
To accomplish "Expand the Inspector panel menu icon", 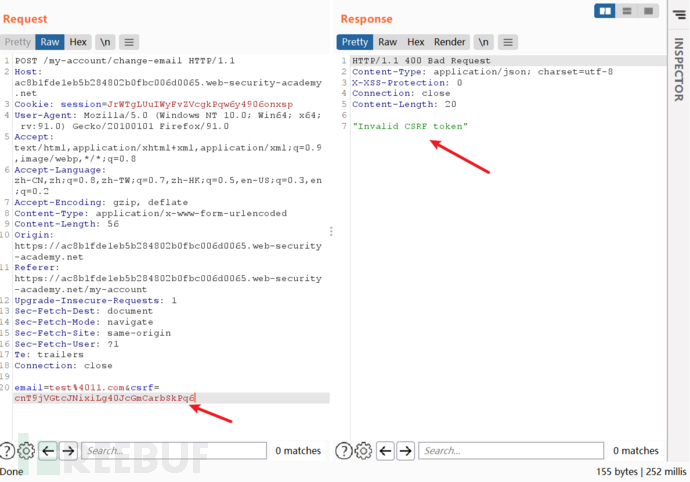I will pyautogui.click(x=679, y=15).
